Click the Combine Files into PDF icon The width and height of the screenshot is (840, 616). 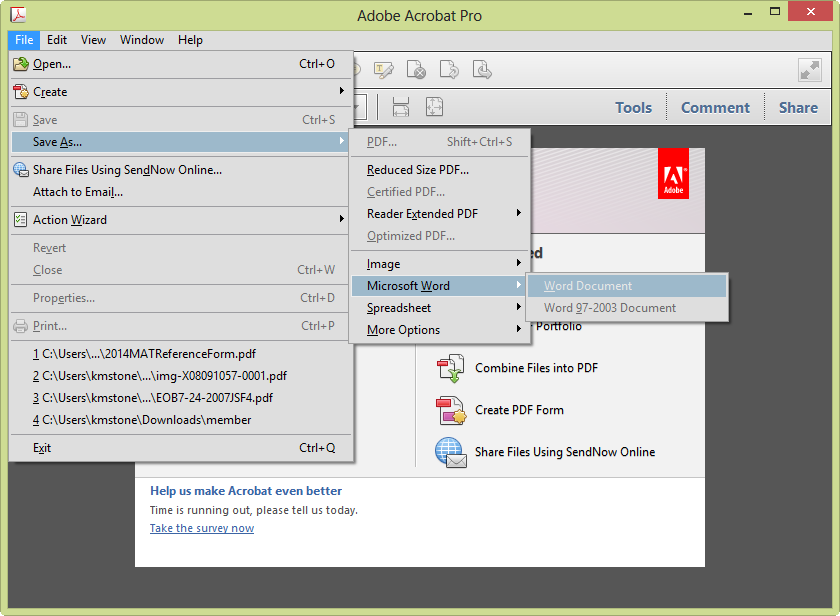451,368
